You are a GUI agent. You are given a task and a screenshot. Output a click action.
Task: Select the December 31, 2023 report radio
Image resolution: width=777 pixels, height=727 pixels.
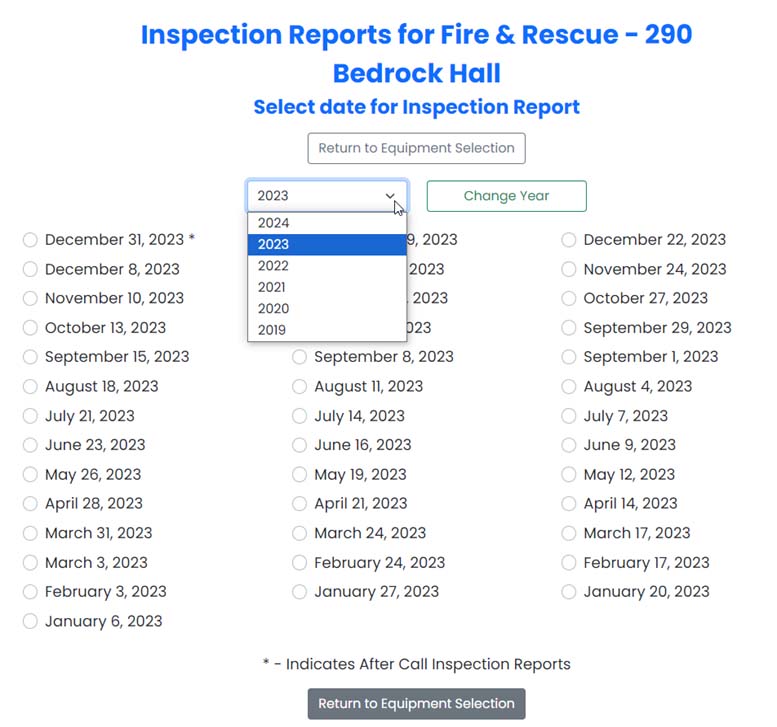30,240
